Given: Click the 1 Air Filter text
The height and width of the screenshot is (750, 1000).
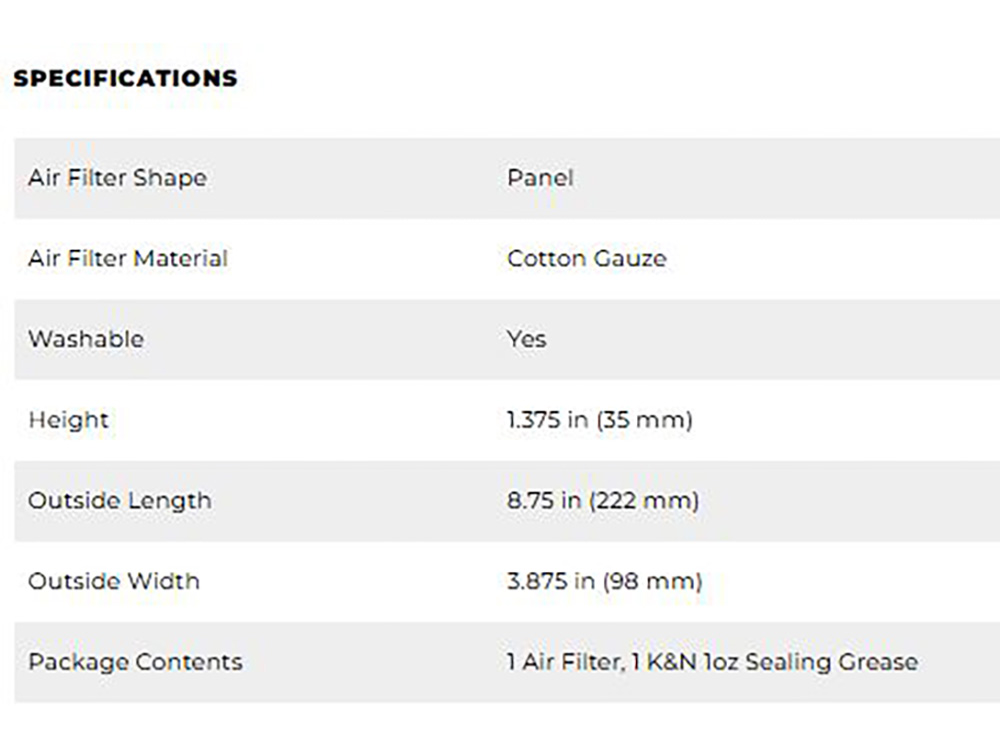Looking at the screenshot, I should 563,662.
